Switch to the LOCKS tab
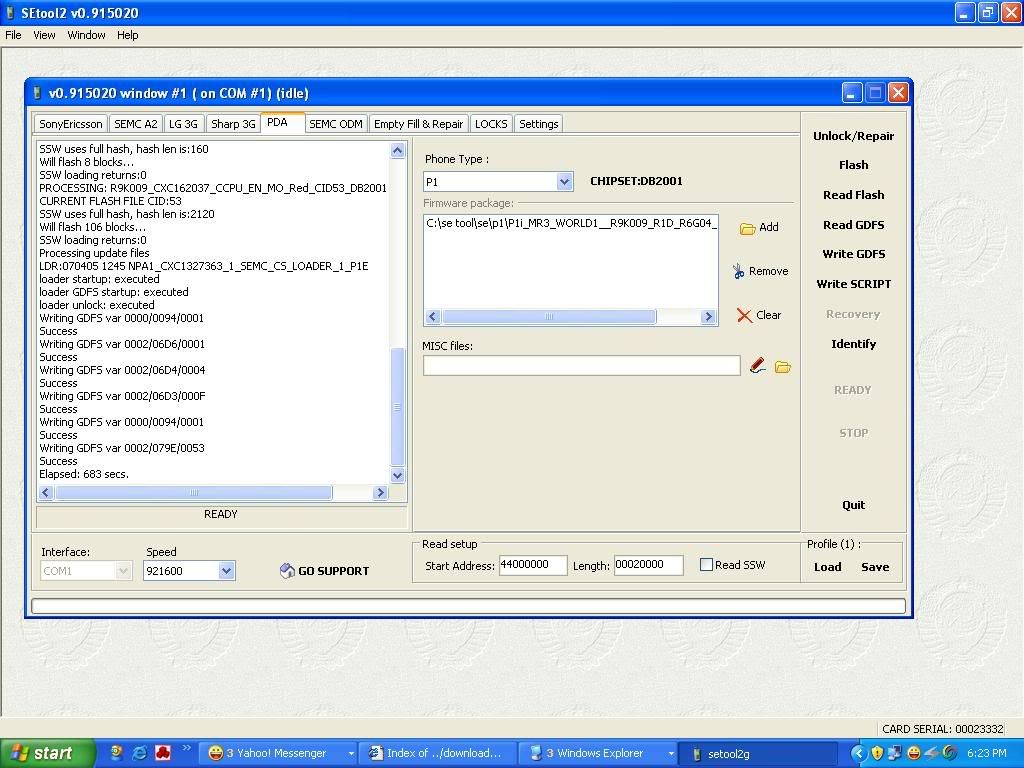The image size is (1024, 768). pyautogui.click(x=491, y=124)
